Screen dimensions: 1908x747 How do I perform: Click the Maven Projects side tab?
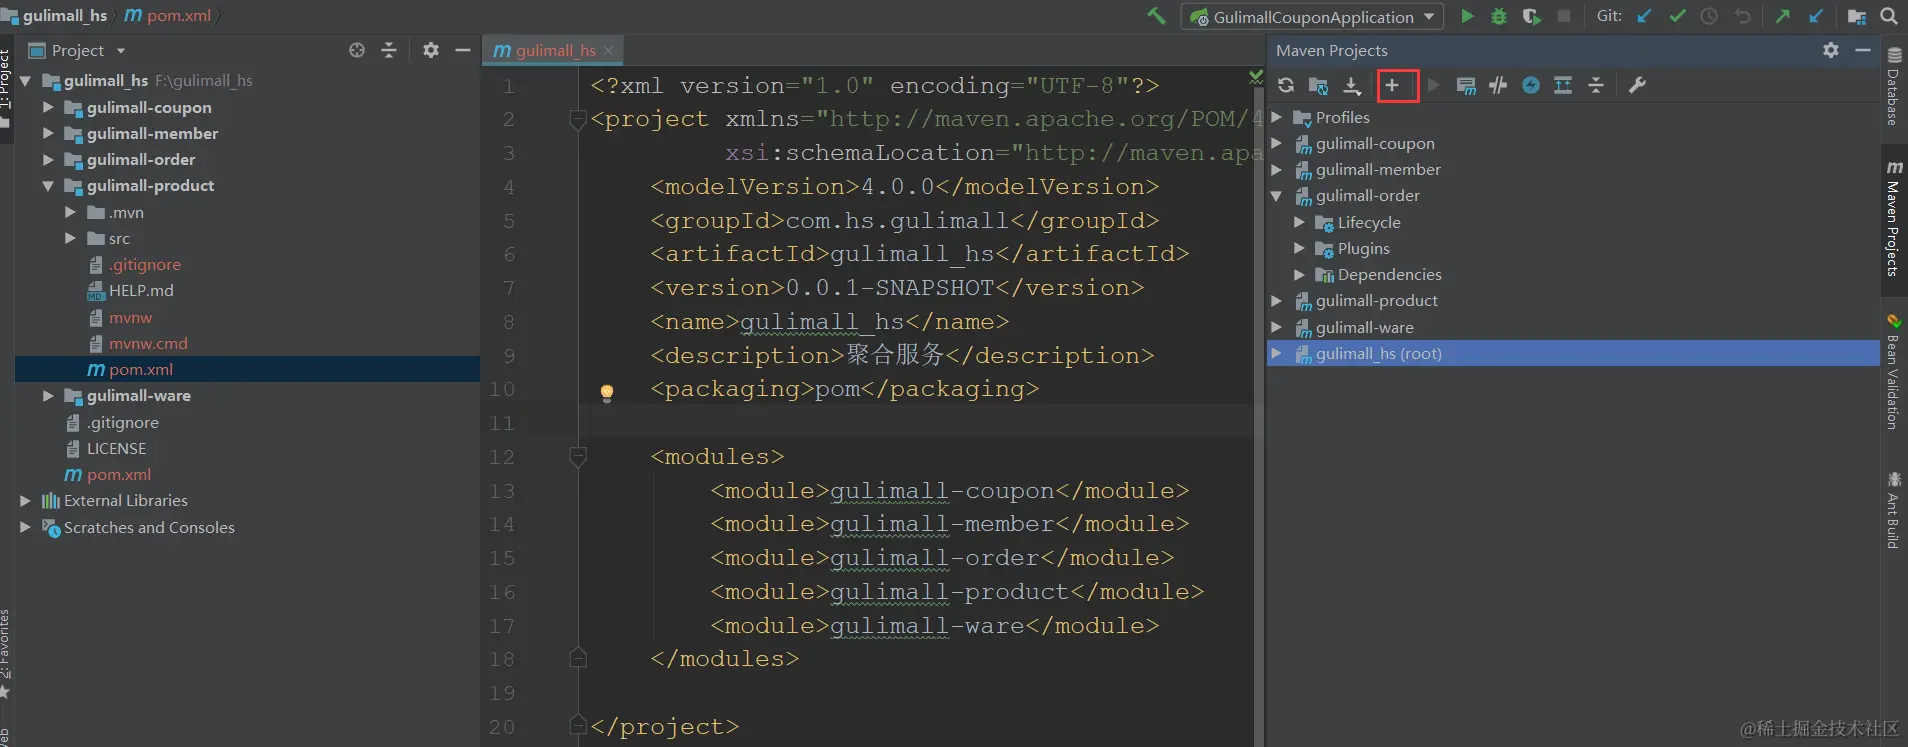1893,219
